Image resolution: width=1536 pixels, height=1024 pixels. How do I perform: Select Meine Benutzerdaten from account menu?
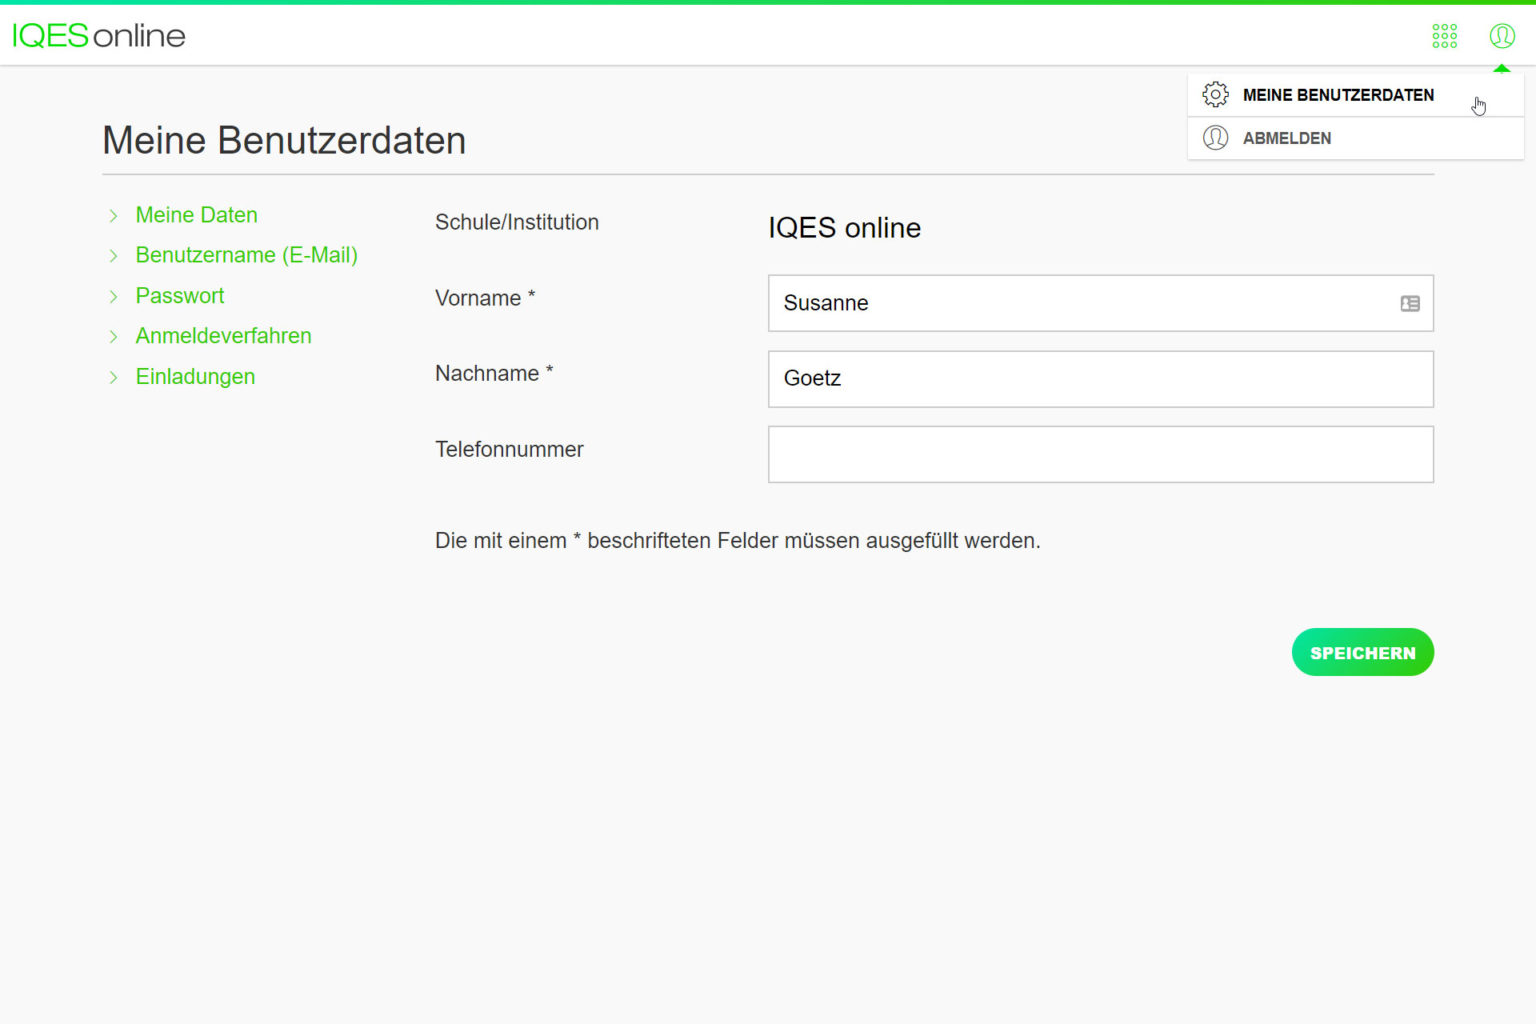coord(1338,94)
